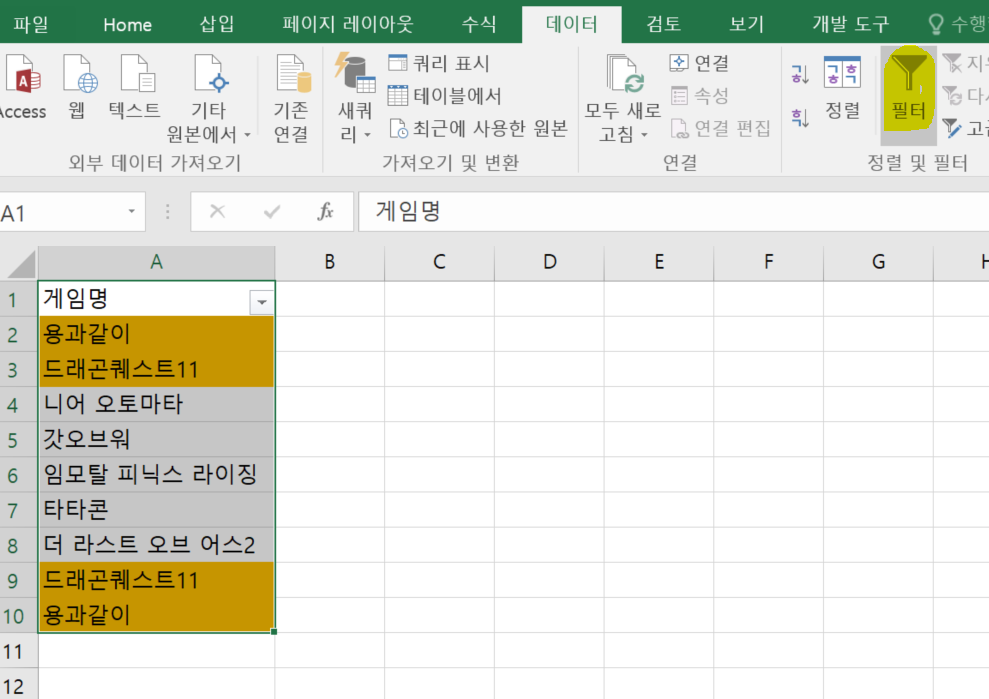This screenshot has width=989, height=699.
Task: Click the tell me lightbulb search
Action: click(x=936, y=25)
